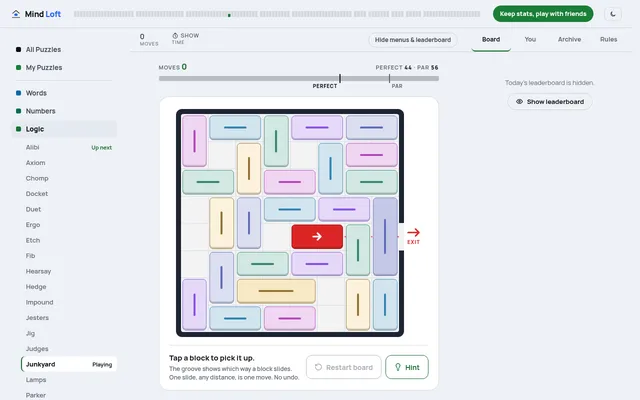
Task: Click Show leaderboard eye button
Action: pyautogui.click(x=549, y=102)
